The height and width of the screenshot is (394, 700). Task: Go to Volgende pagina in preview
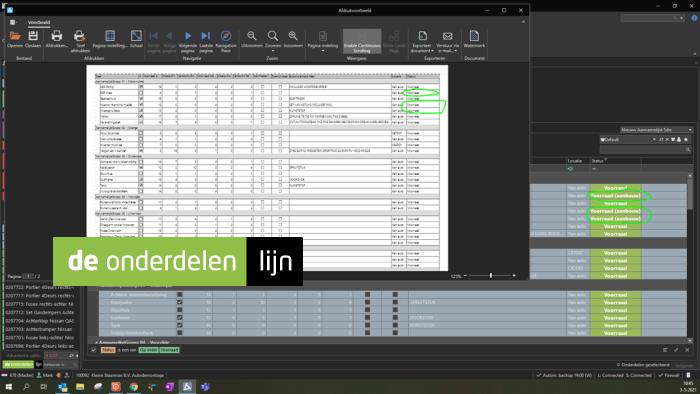(188, 36)
